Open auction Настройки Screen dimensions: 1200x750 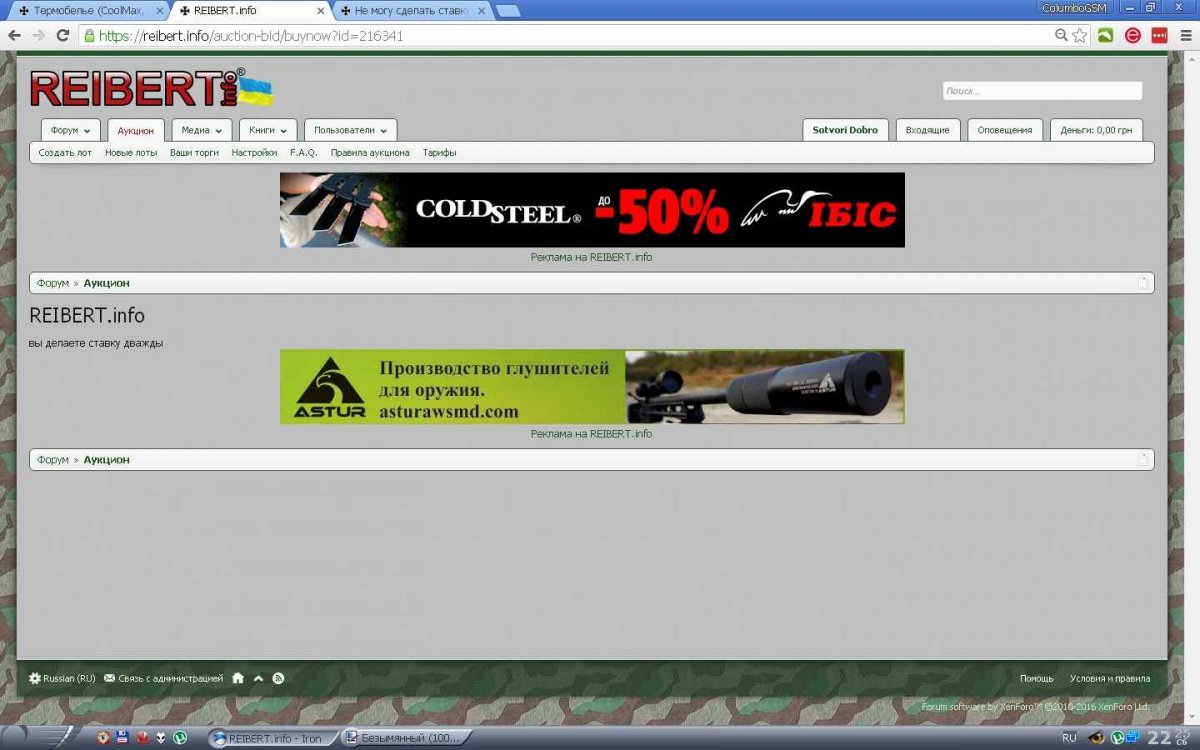pos(254,153)
